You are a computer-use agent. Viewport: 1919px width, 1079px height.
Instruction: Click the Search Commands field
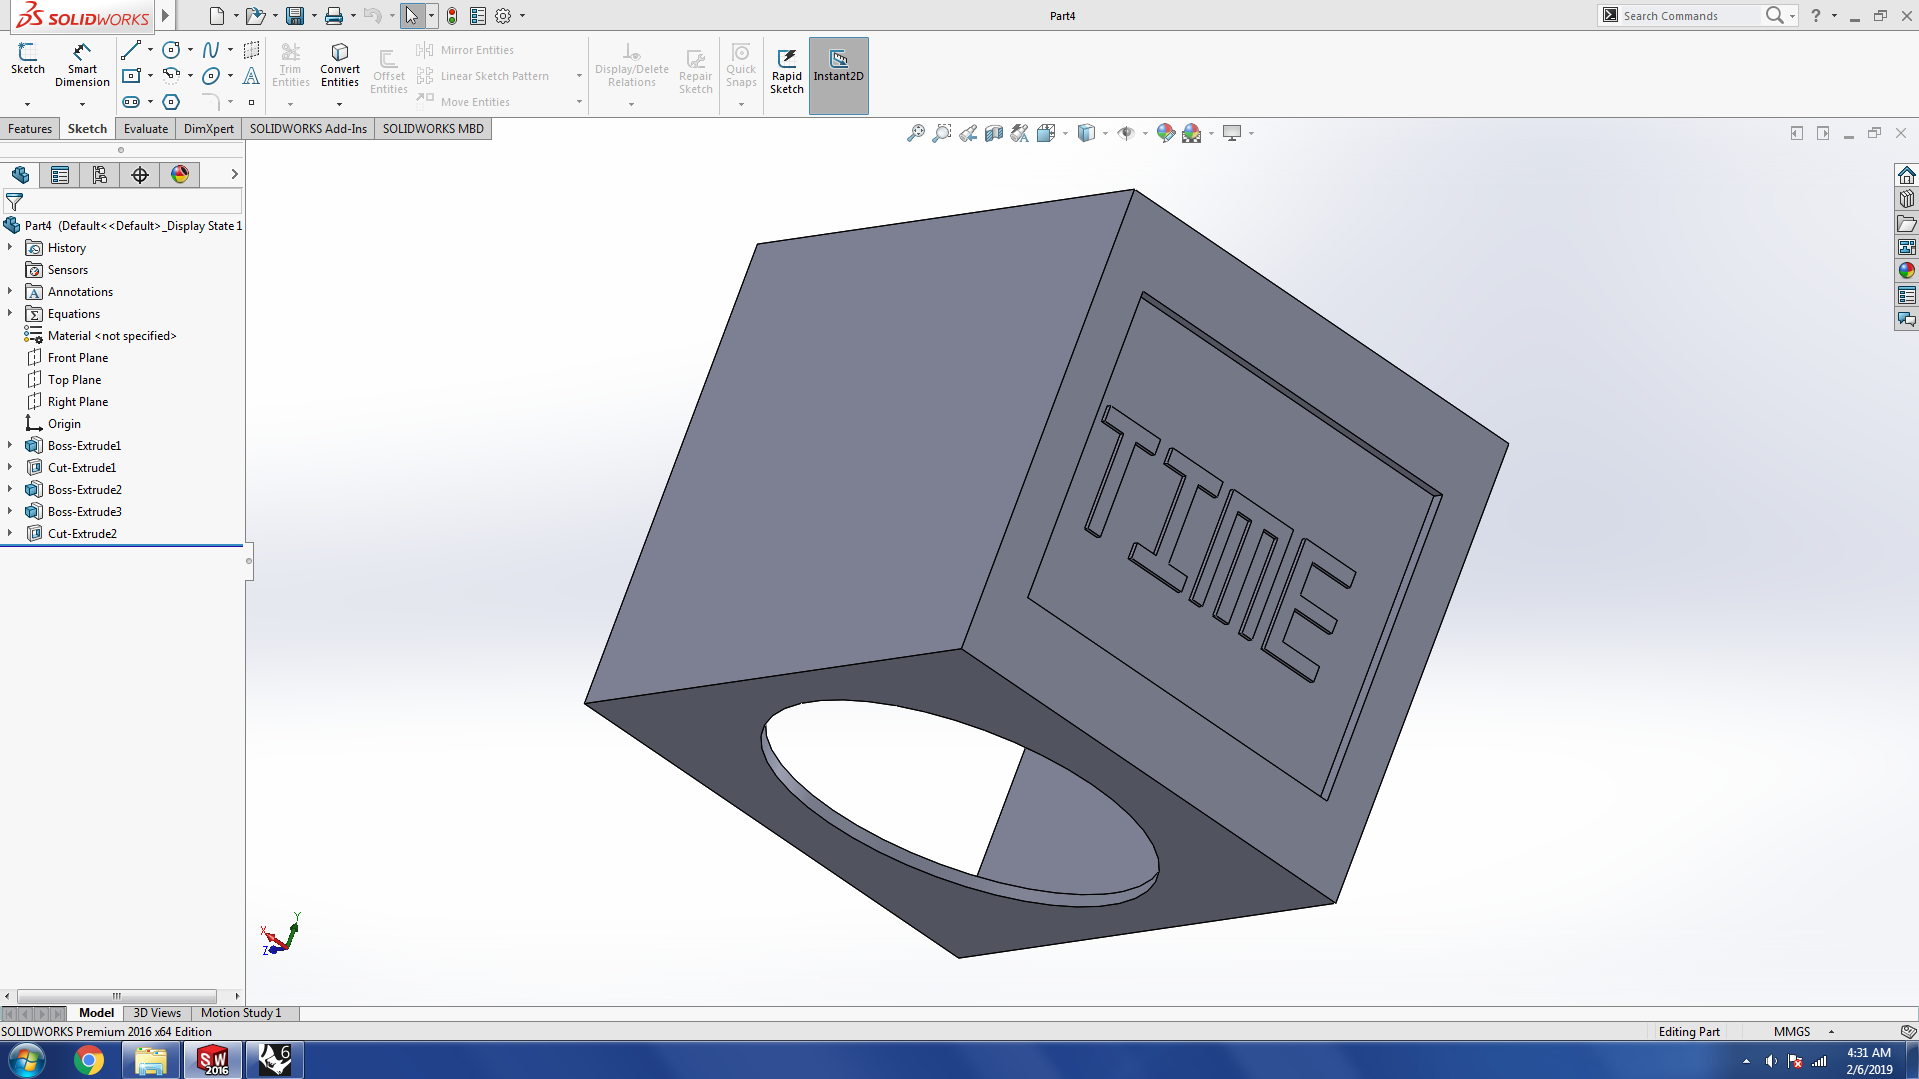tap(1690, 16)
